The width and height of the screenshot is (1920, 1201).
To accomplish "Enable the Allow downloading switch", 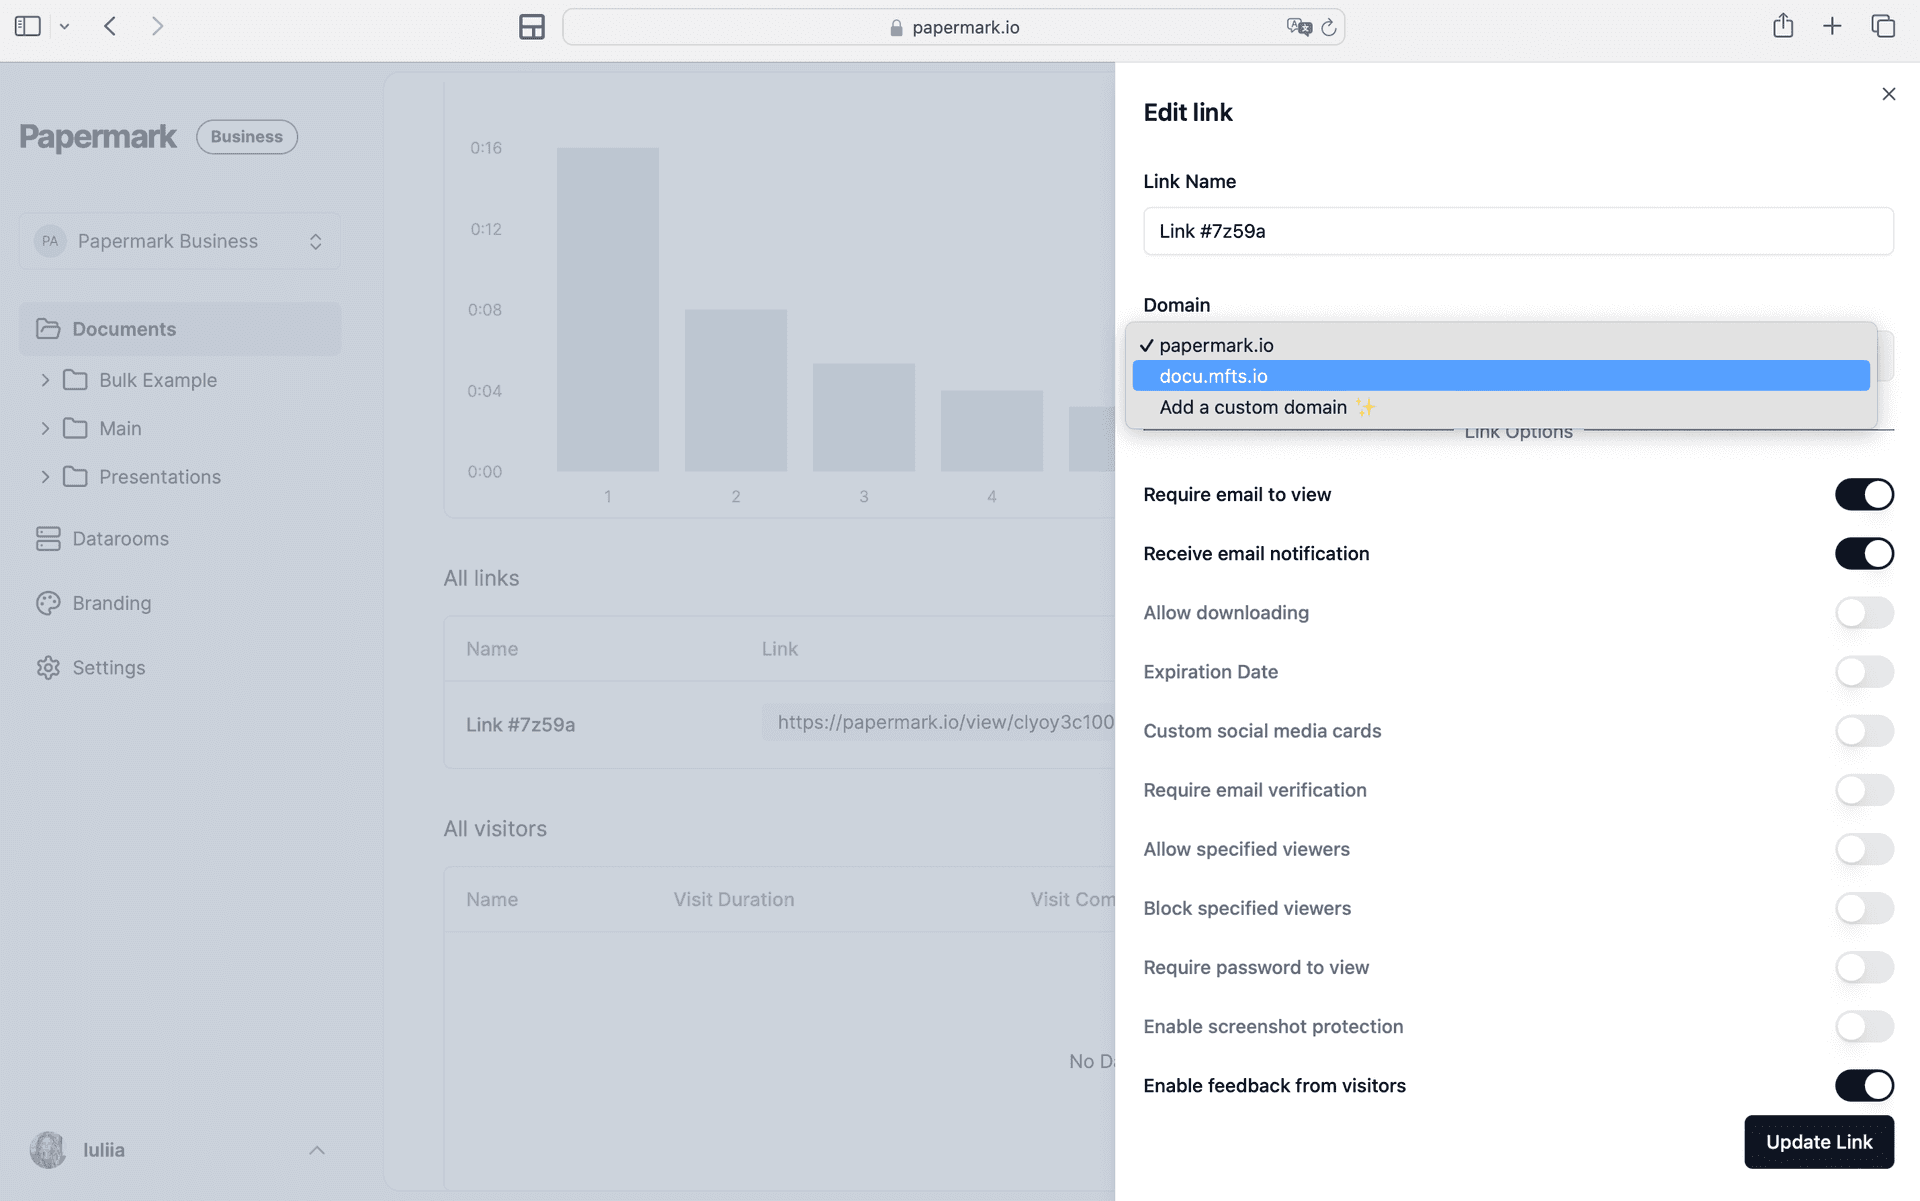I will coord(1863,613).
